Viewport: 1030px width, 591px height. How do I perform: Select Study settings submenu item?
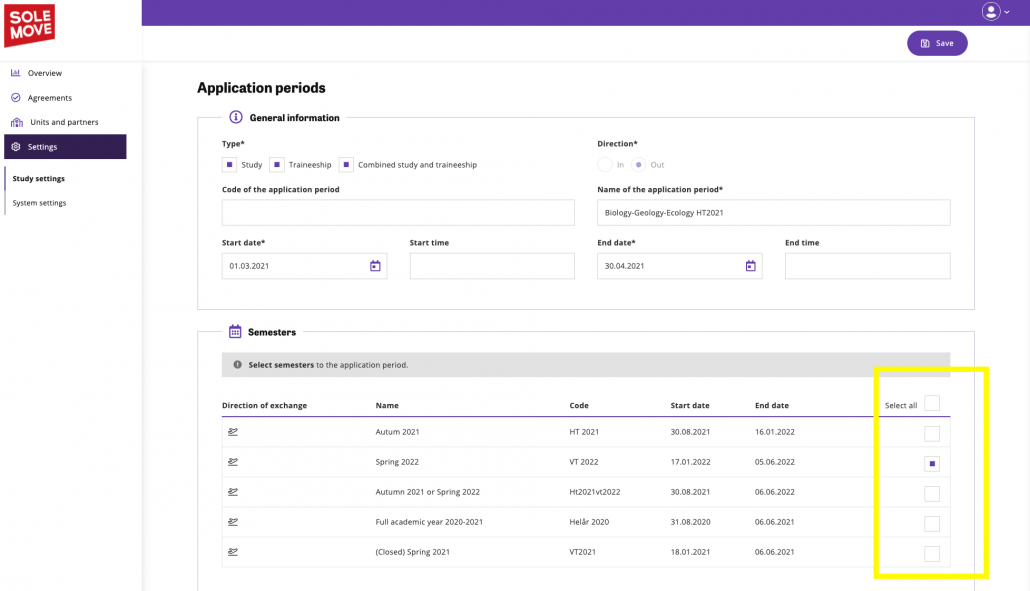click(x=38, y=179)
